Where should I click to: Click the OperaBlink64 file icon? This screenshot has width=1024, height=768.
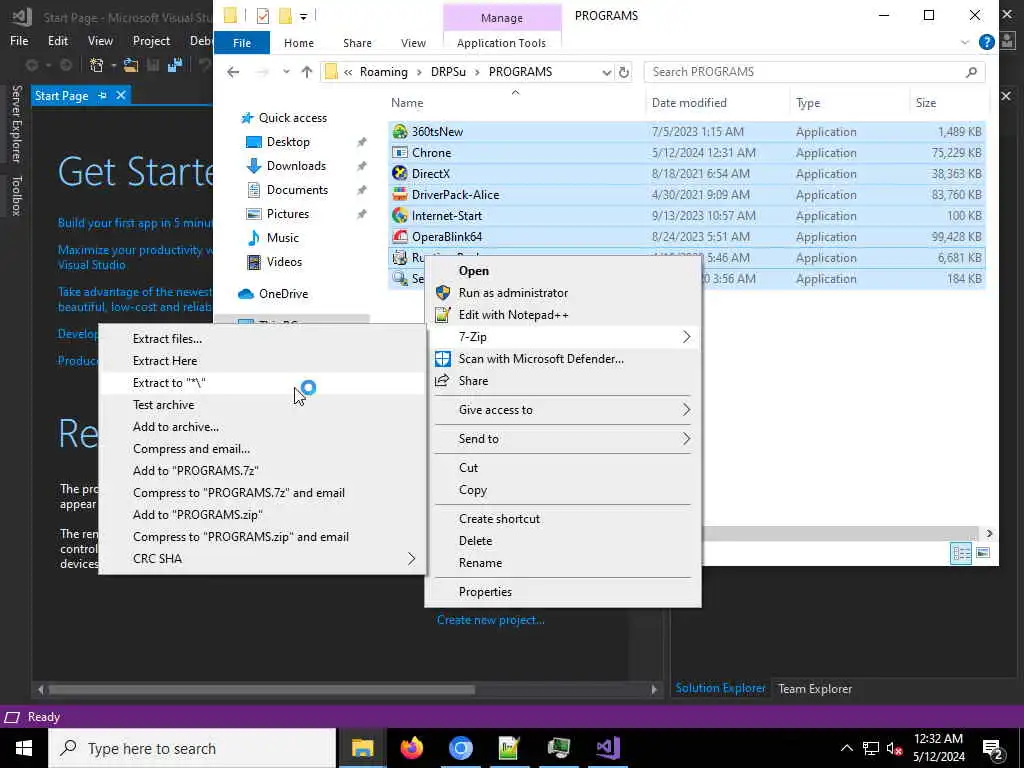tap(400, 236)
